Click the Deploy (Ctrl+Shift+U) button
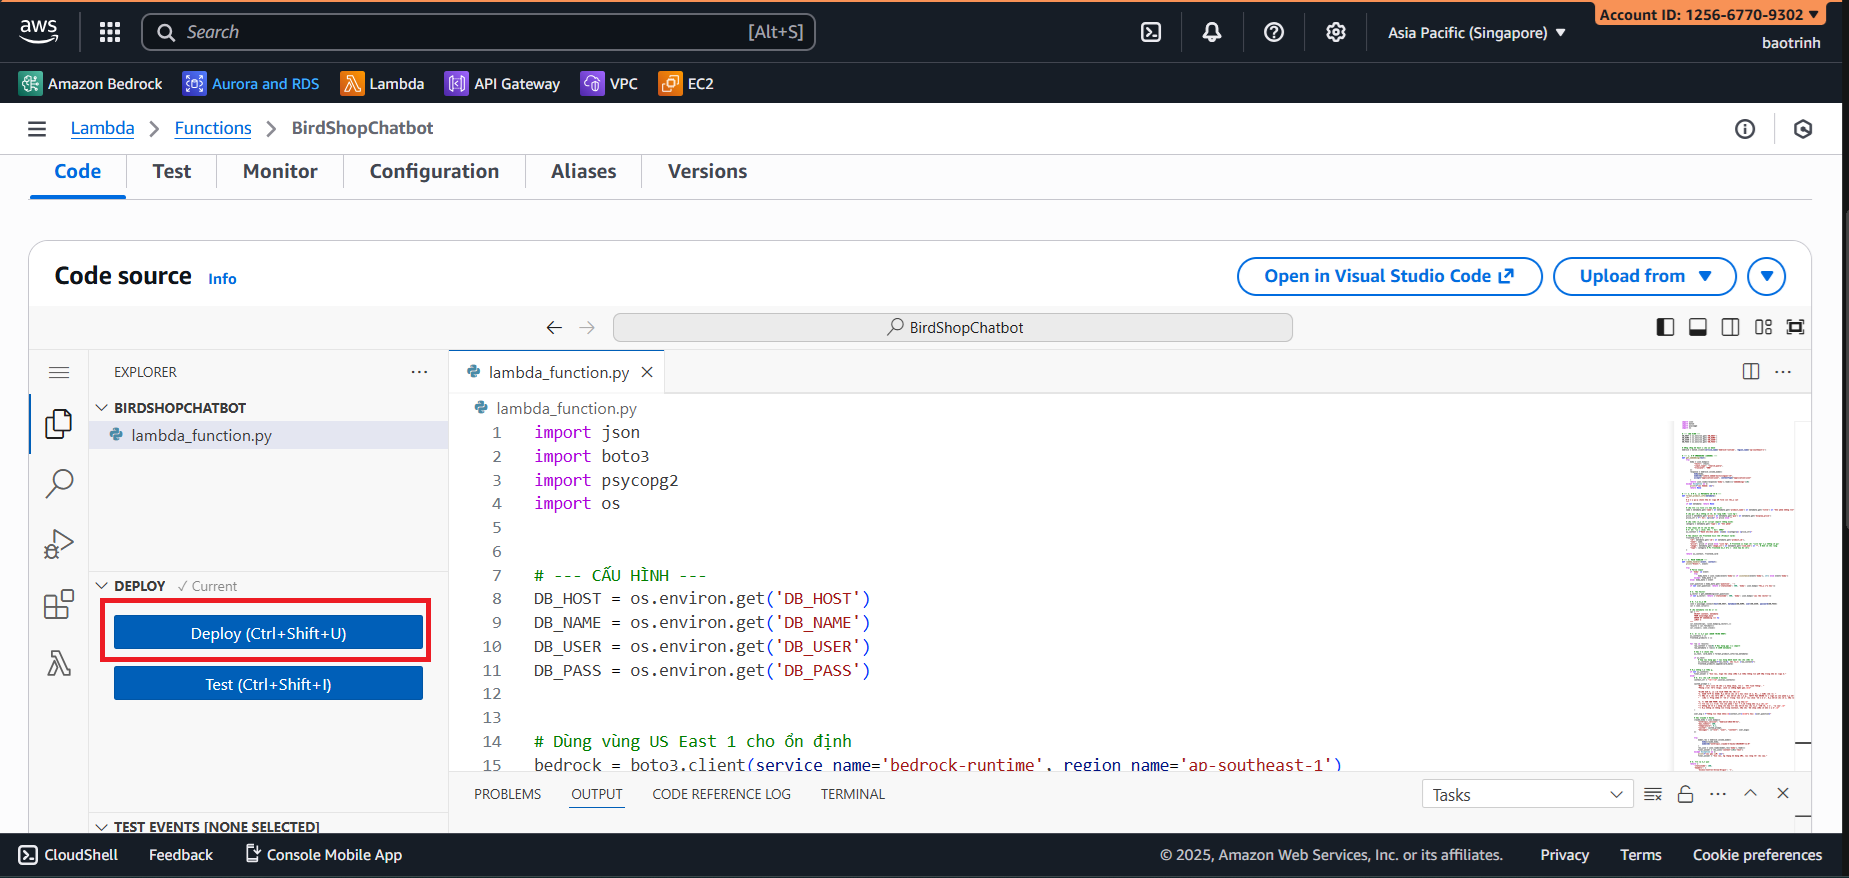The width and height of the screenshot is (1849, 878). [268, 633]
